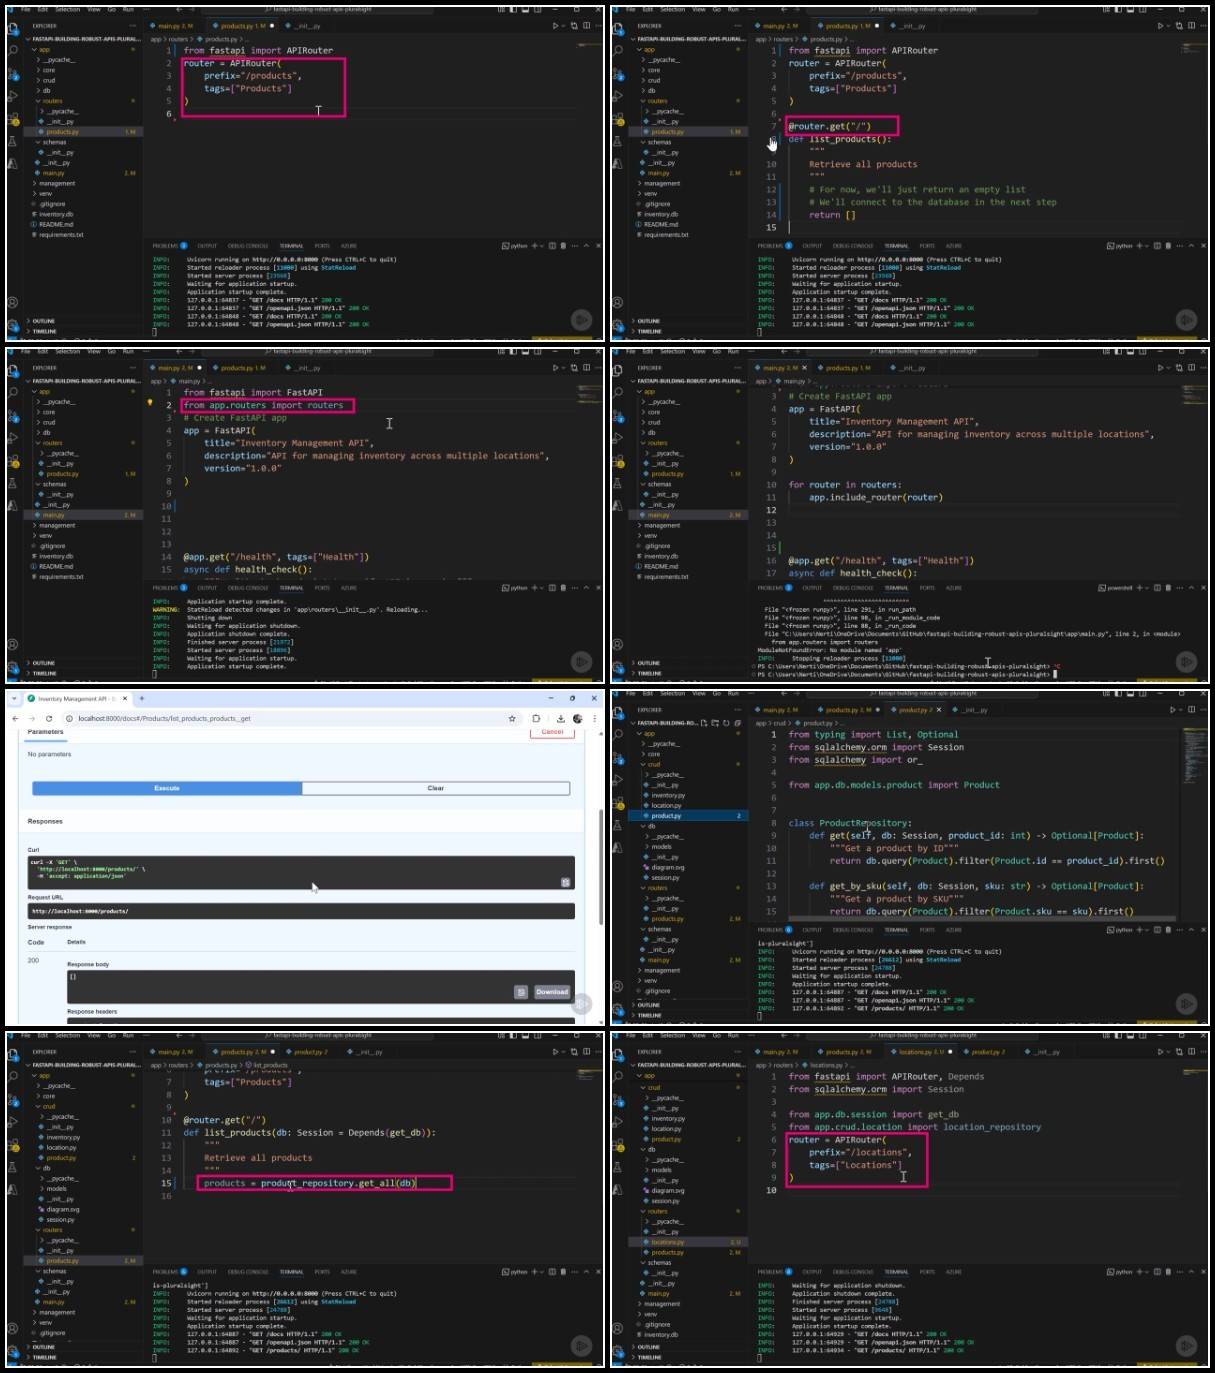Reload the page in the browser
Viewport: 1215px width, 1373px height.
tap(49, 718)
